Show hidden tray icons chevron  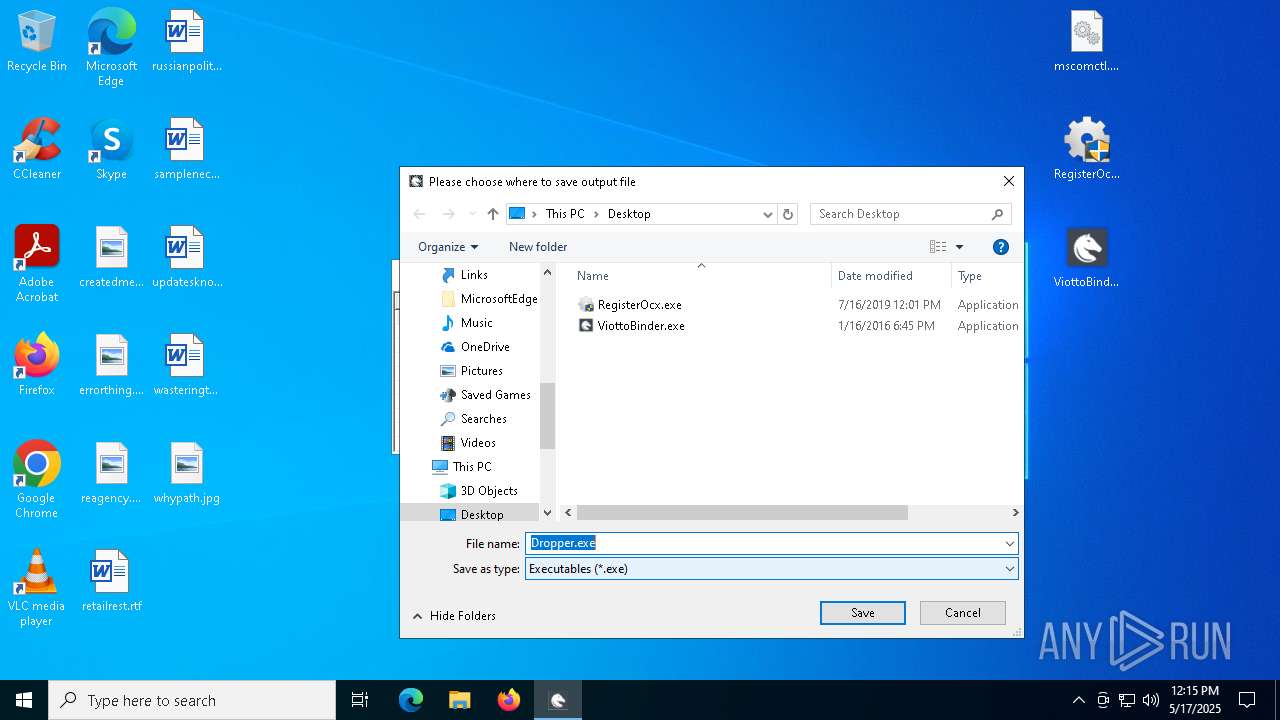(x=1078, y=700)
